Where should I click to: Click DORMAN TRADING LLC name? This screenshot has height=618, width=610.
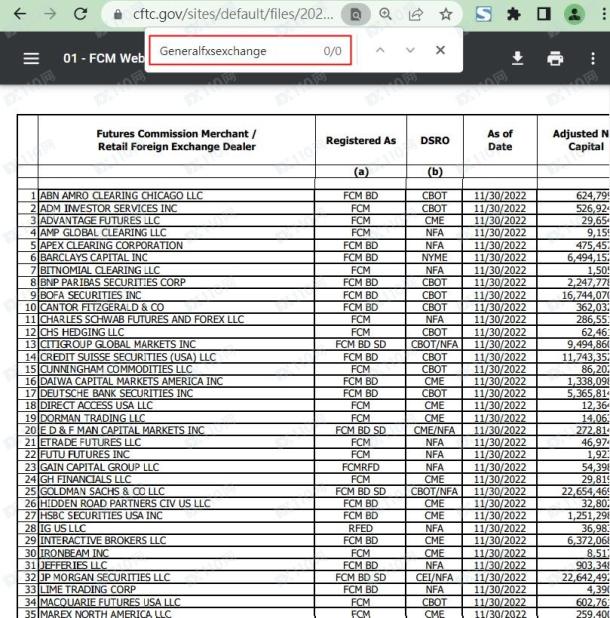93,418
